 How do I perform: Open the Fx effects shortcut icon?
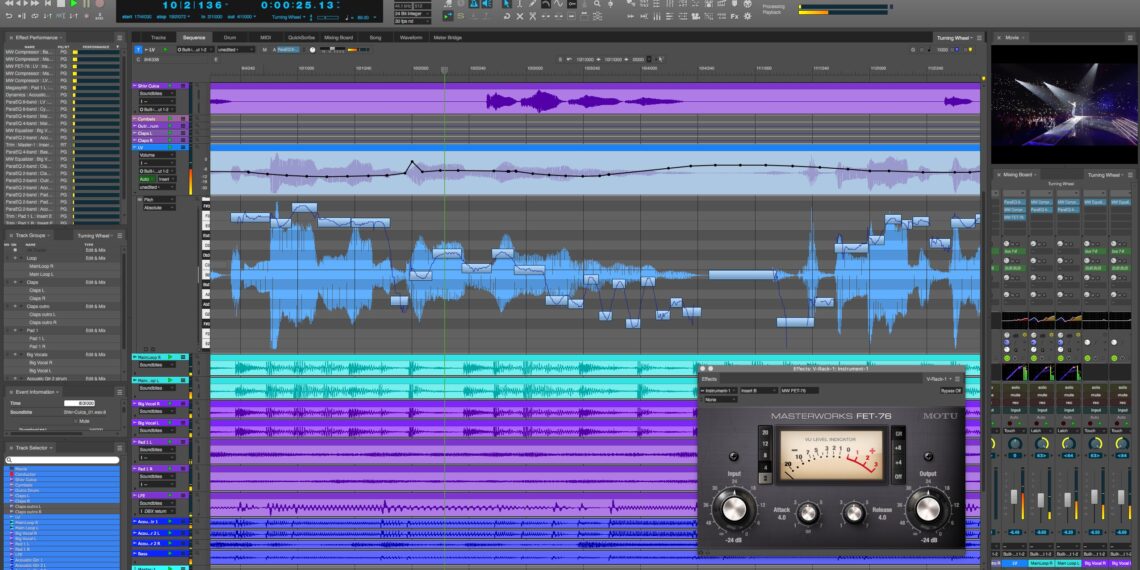pos(735,16)
